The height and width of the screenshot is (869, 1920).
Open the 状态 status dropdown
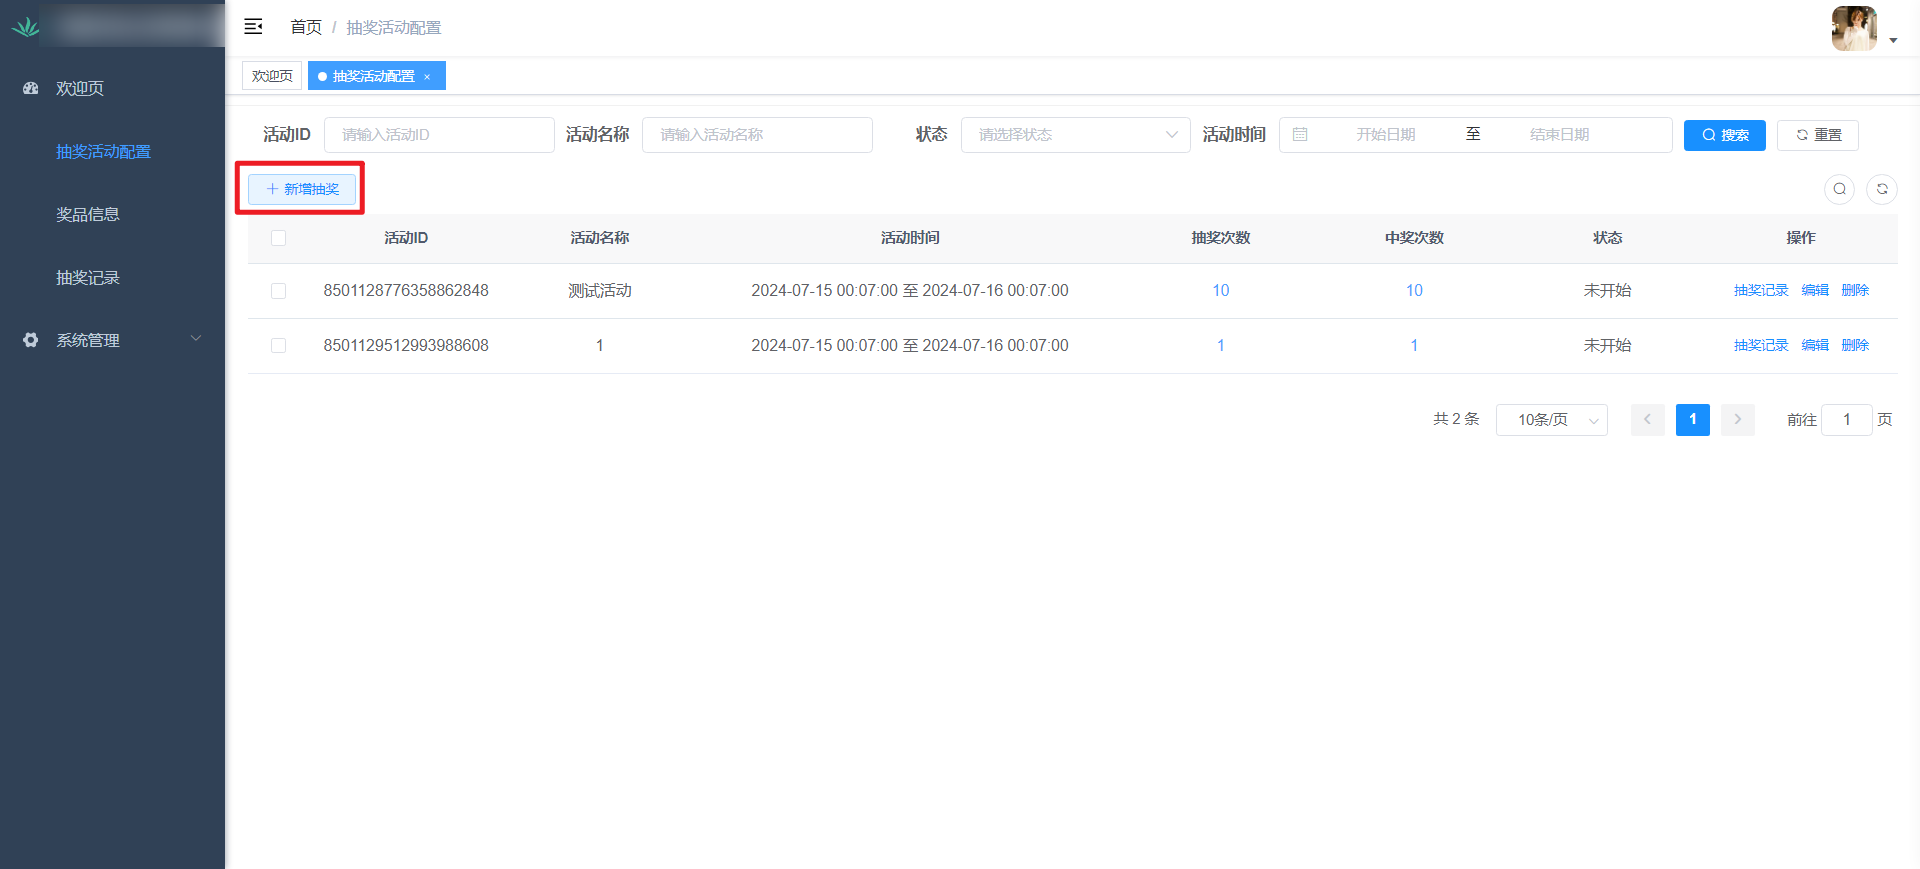(1075, 135)
